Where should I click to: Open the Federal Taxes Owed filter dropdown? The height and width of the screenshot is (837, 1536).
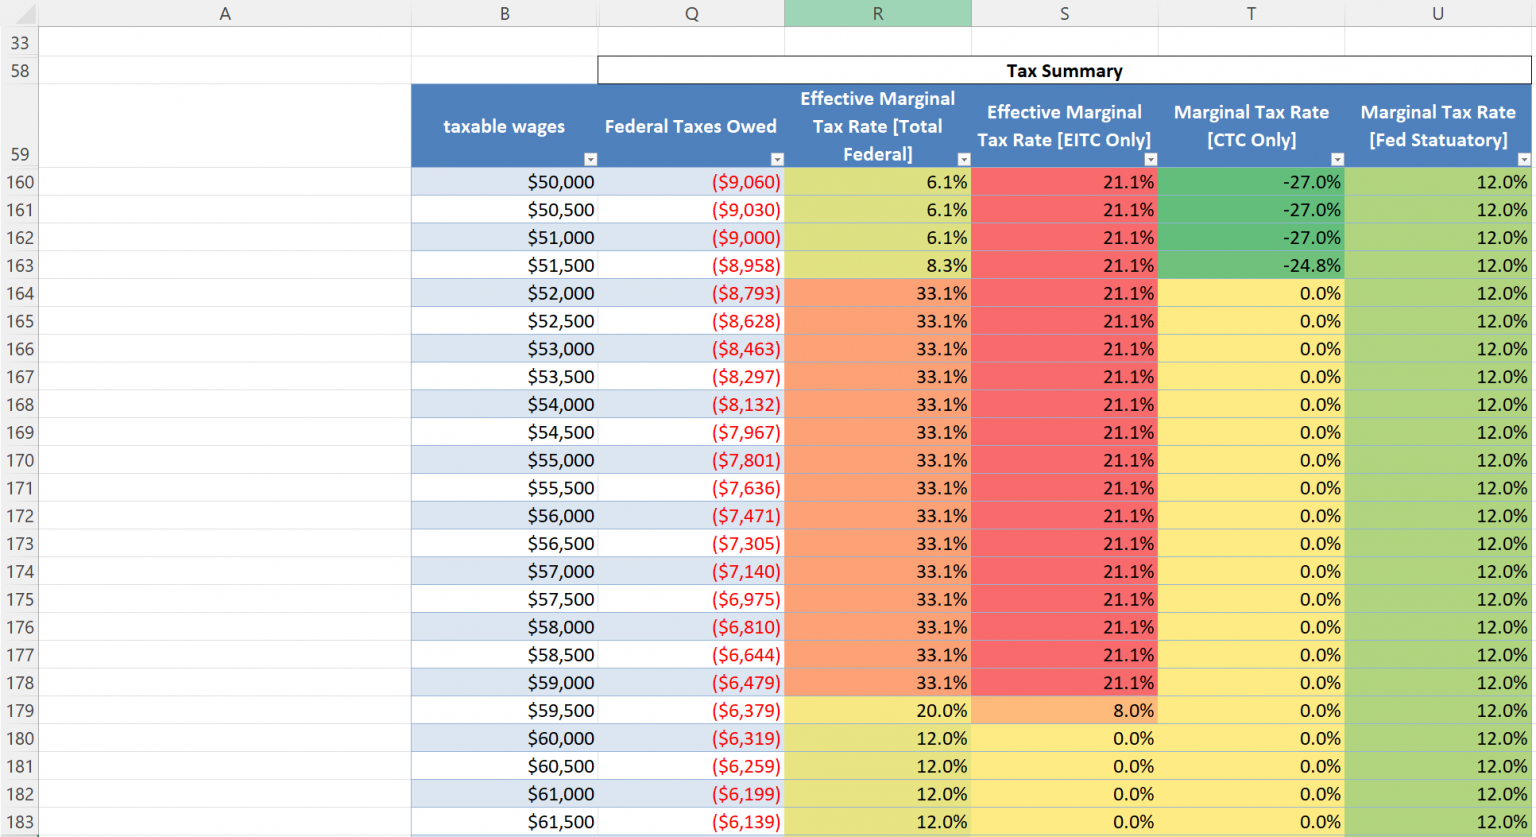pyautogui.click(x=778, y=158)
